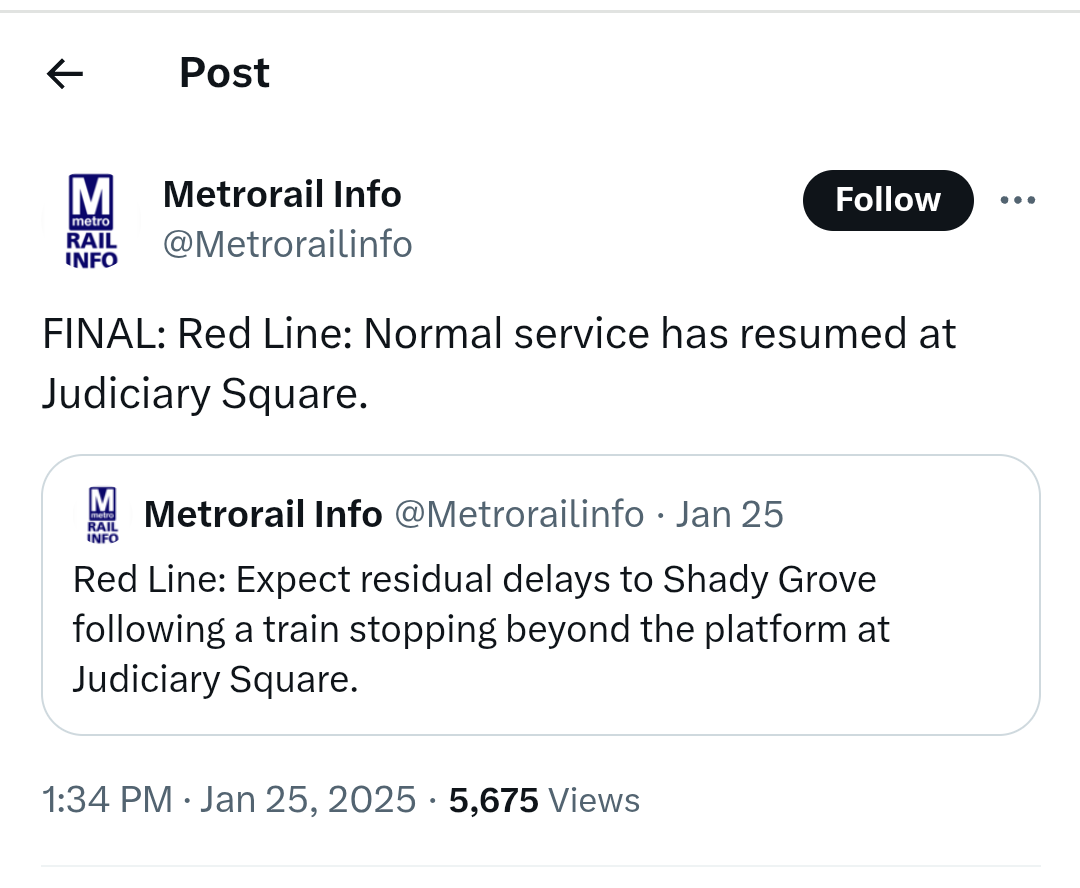Image resolution: width=1080 pixels, height=888 pixels.
Task: Tap "Judiciary Square." in the quoted post
Action: (x=214, y=680)
